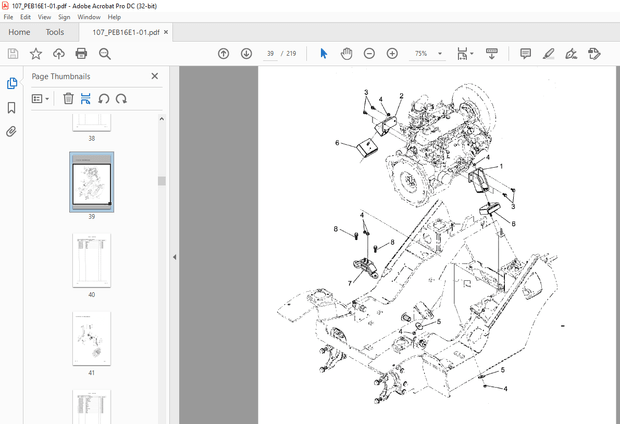Select page 39 thumbnail
620x424 pixels.
(92, 182)
